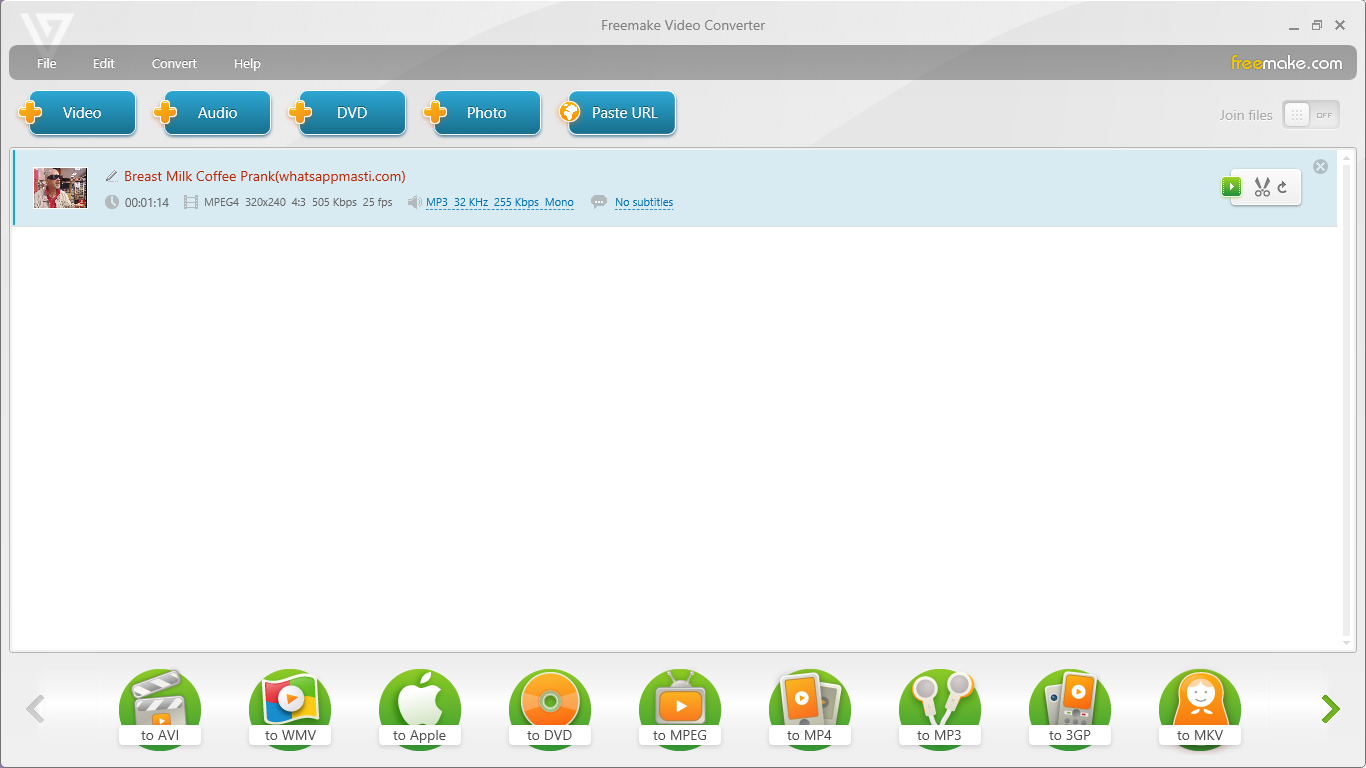
Task: Click the to DVD burn icon
Action: point(550,709)
